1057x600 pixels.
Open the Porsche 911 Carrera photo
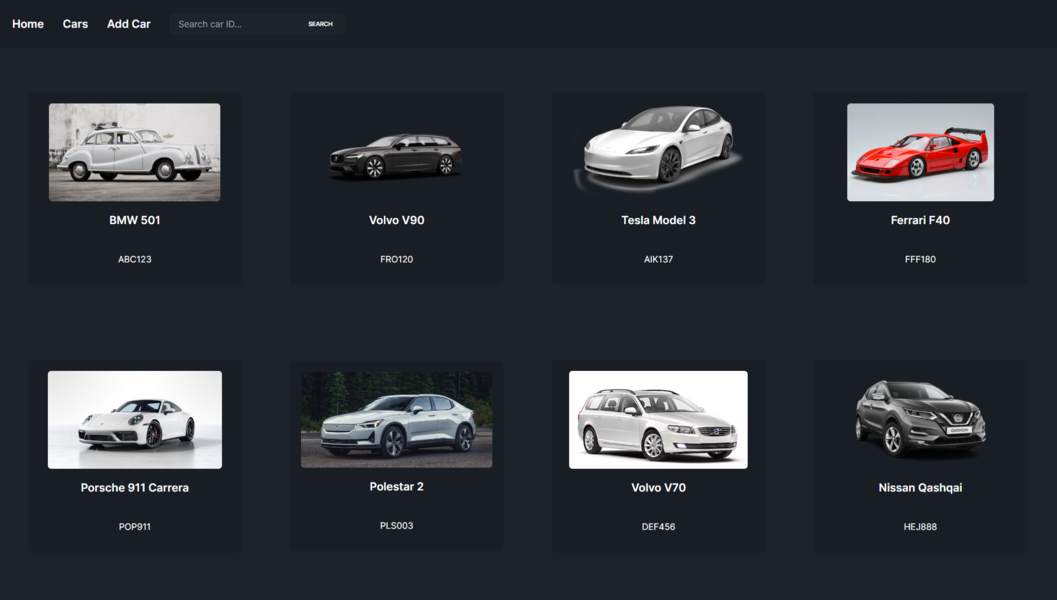135,419
